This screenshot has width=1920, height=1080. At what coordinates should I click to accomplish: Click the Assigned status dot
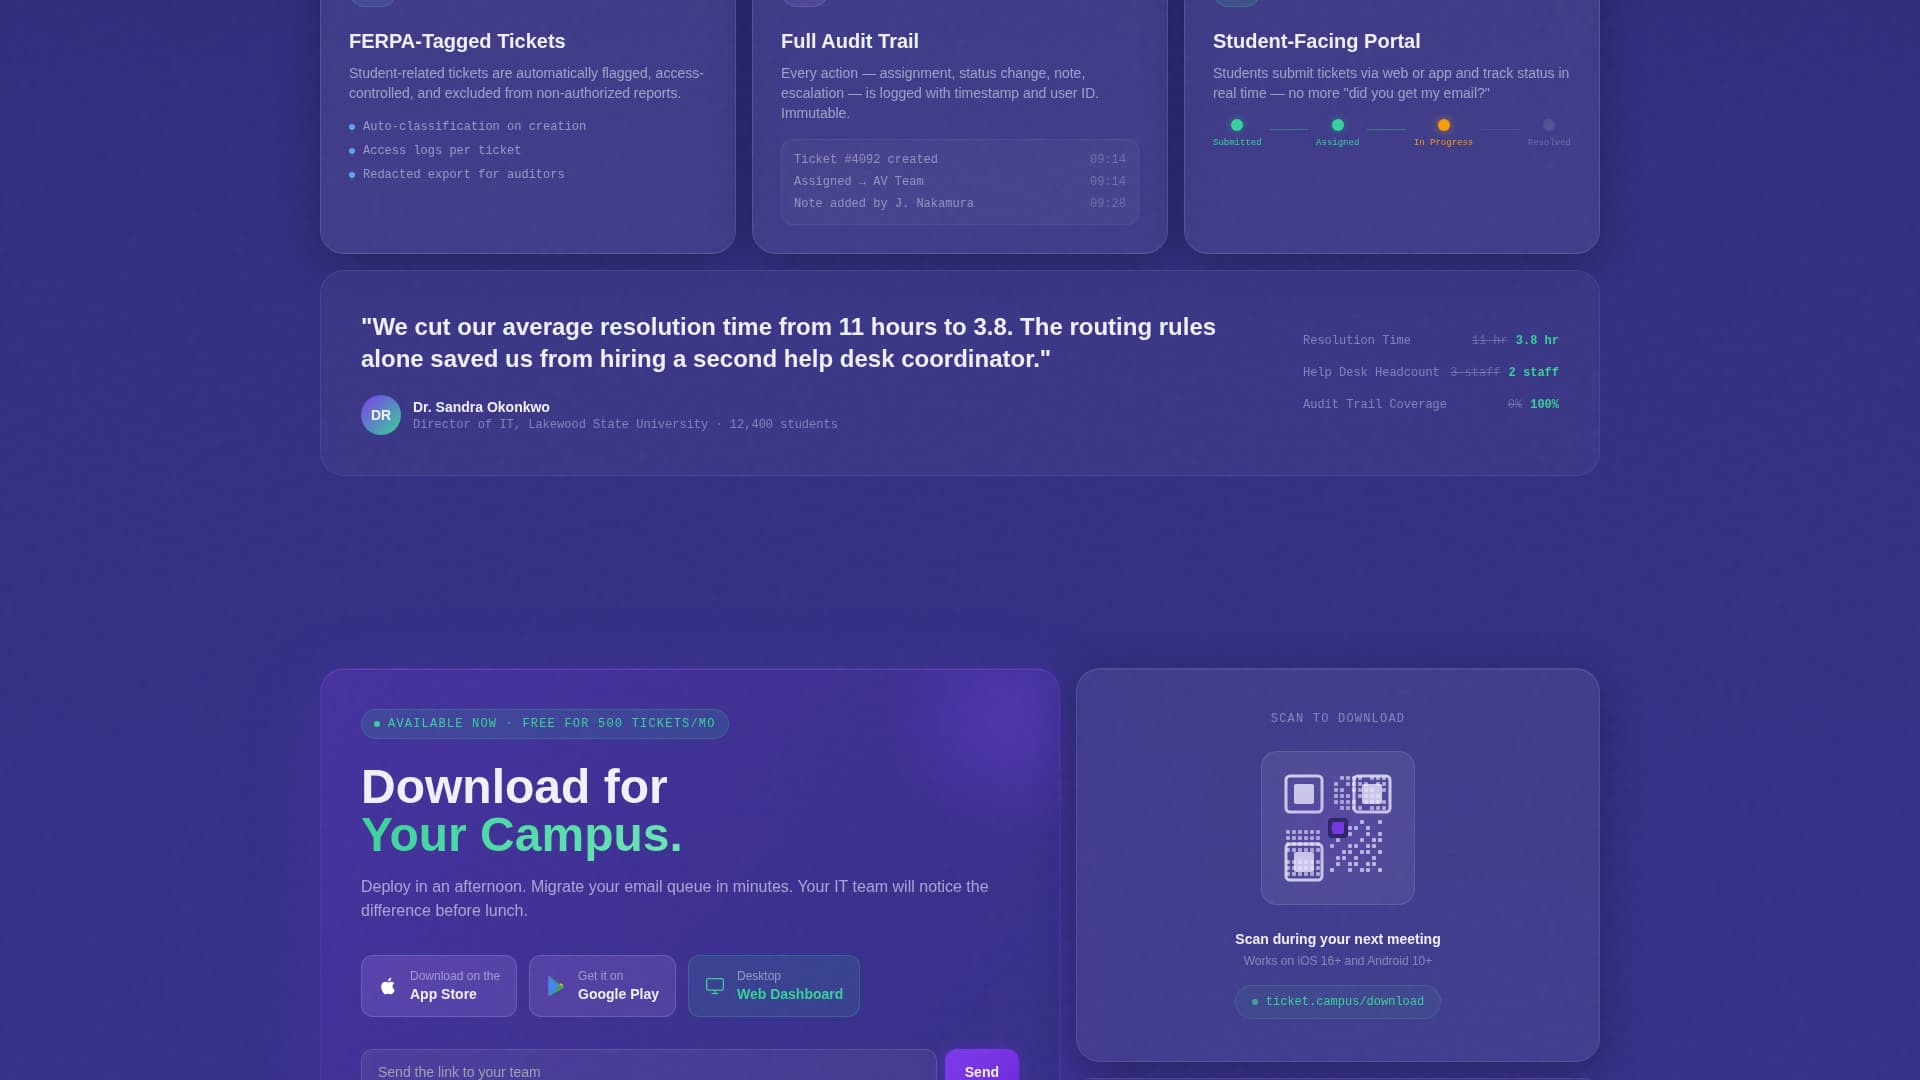(x=1338, y=125)
